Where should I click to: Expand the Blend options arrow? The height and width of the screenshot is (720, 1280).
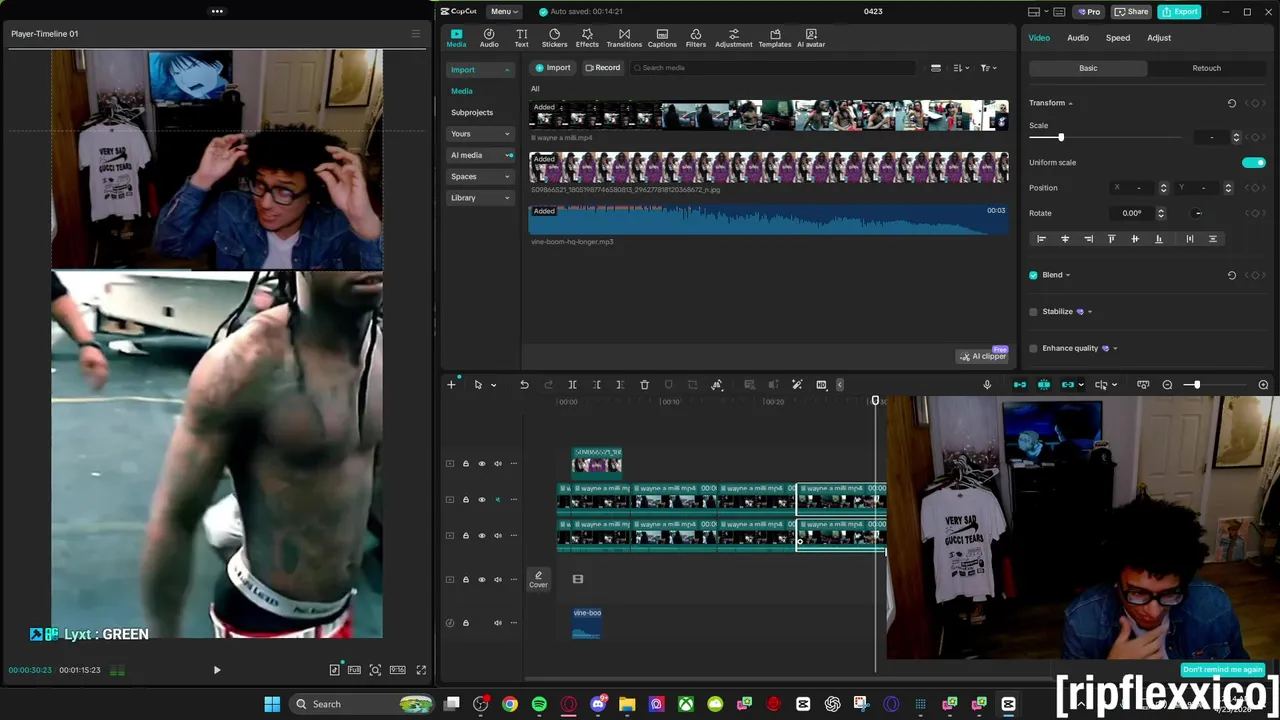pos(1068,275)
